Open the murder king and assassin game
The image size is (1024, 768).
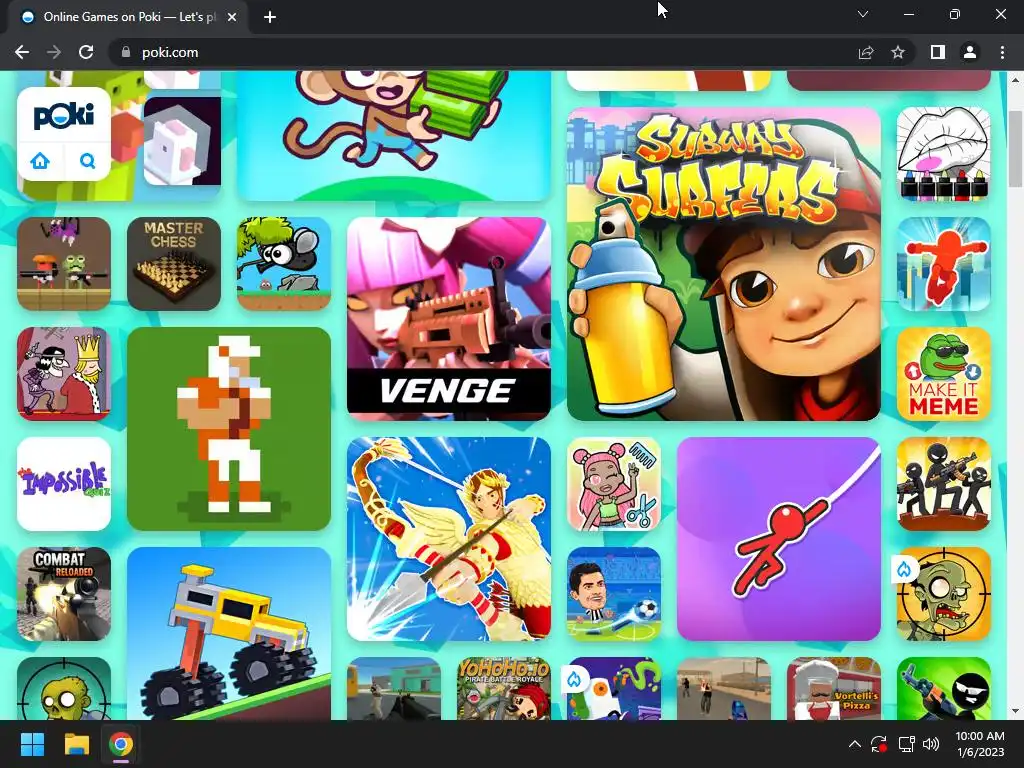point(64,374)
